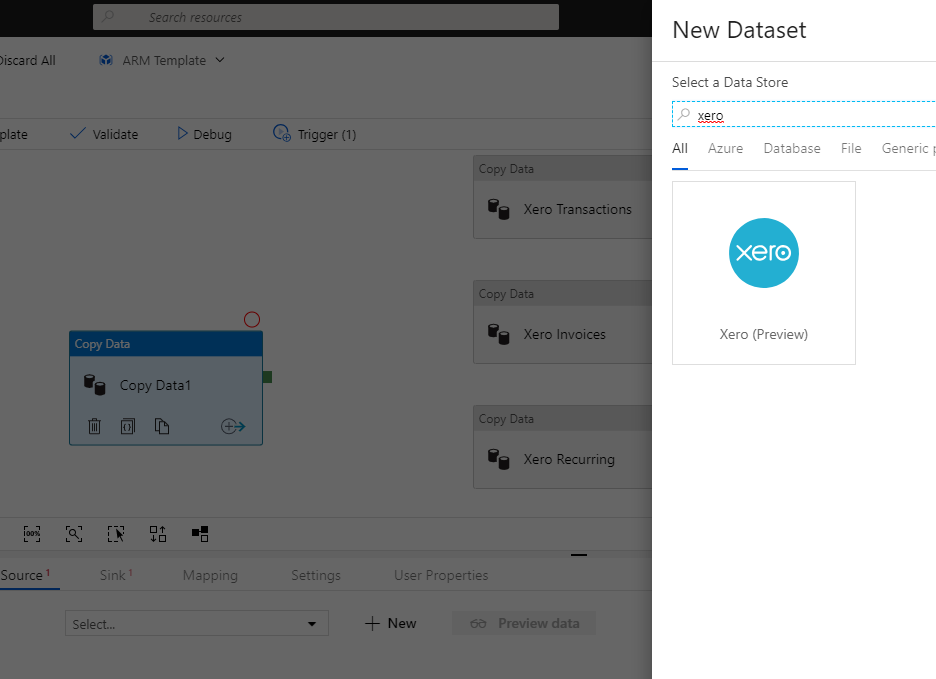Screen dimensions: 936x679
Task: Switch to the Database data store tab
Action: 792,149
